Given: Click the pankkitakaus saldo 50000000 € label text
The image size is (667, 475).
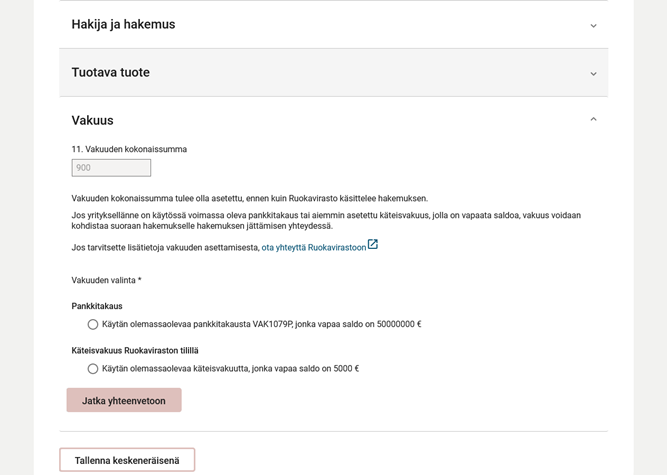Looking at the screenshot, I should click(x=261, y=325).
